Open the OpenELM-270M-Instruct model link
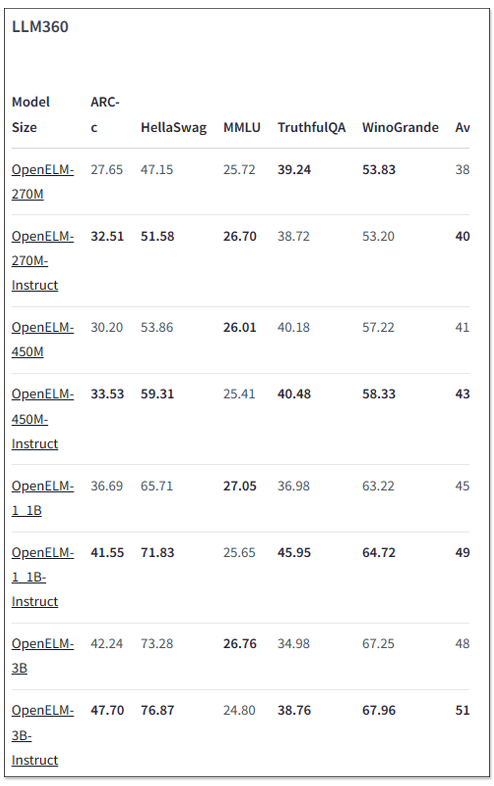 (43, 261)
